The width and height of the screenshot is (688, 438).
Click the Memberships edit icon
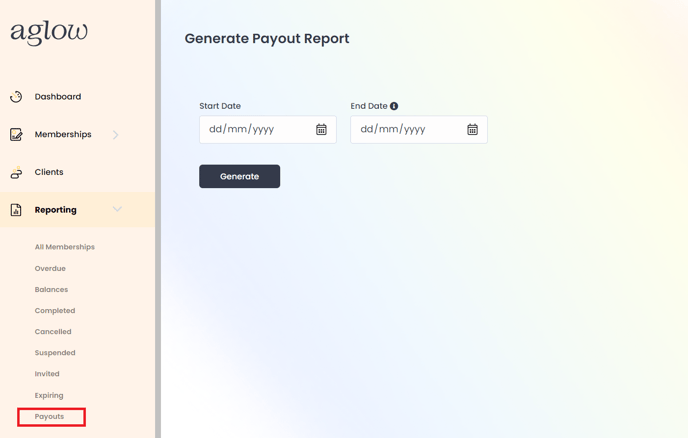click(16, 134)
